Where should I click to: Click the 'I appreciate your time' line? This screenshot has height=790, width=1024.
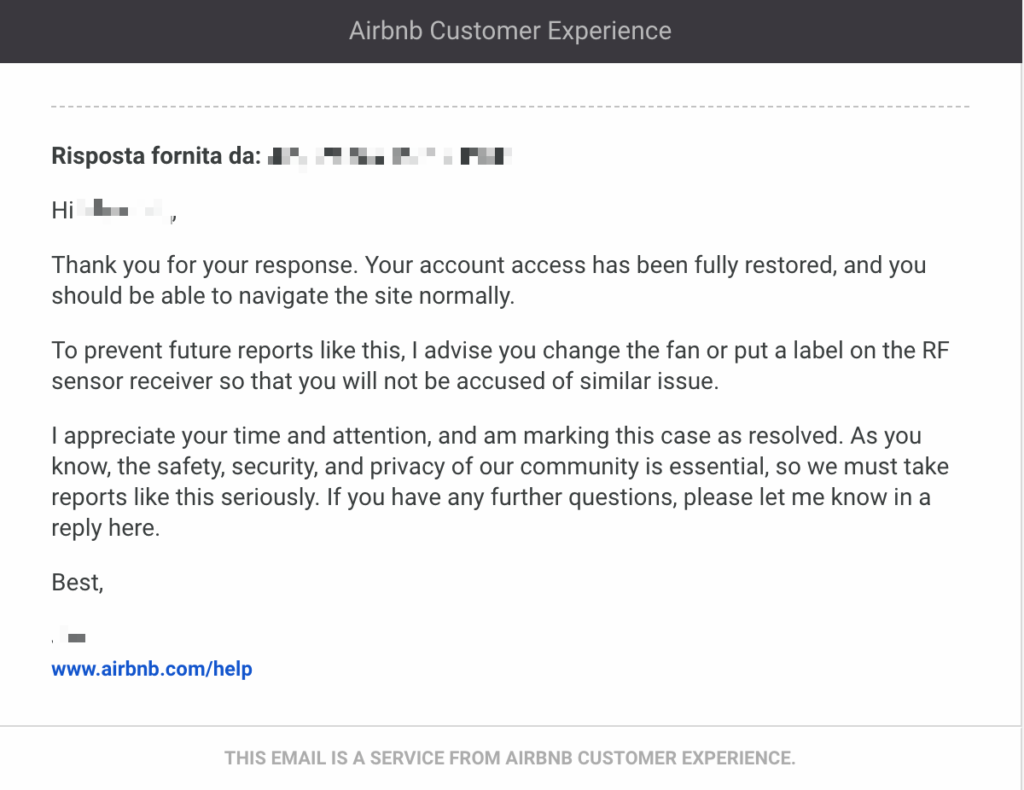(x=487, y=435)
